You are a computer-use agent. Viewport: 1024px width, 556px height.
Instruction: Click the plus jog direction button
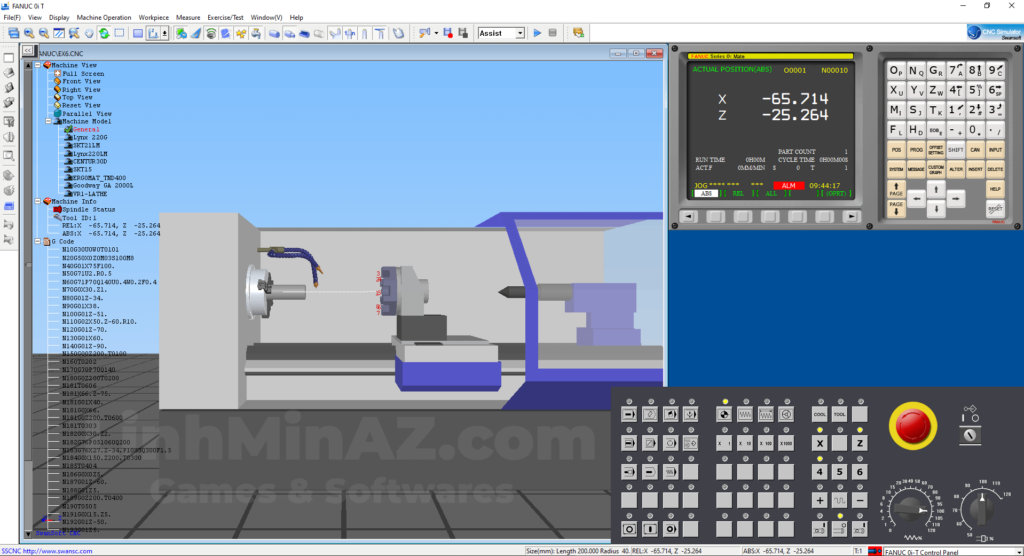(820, 500)
